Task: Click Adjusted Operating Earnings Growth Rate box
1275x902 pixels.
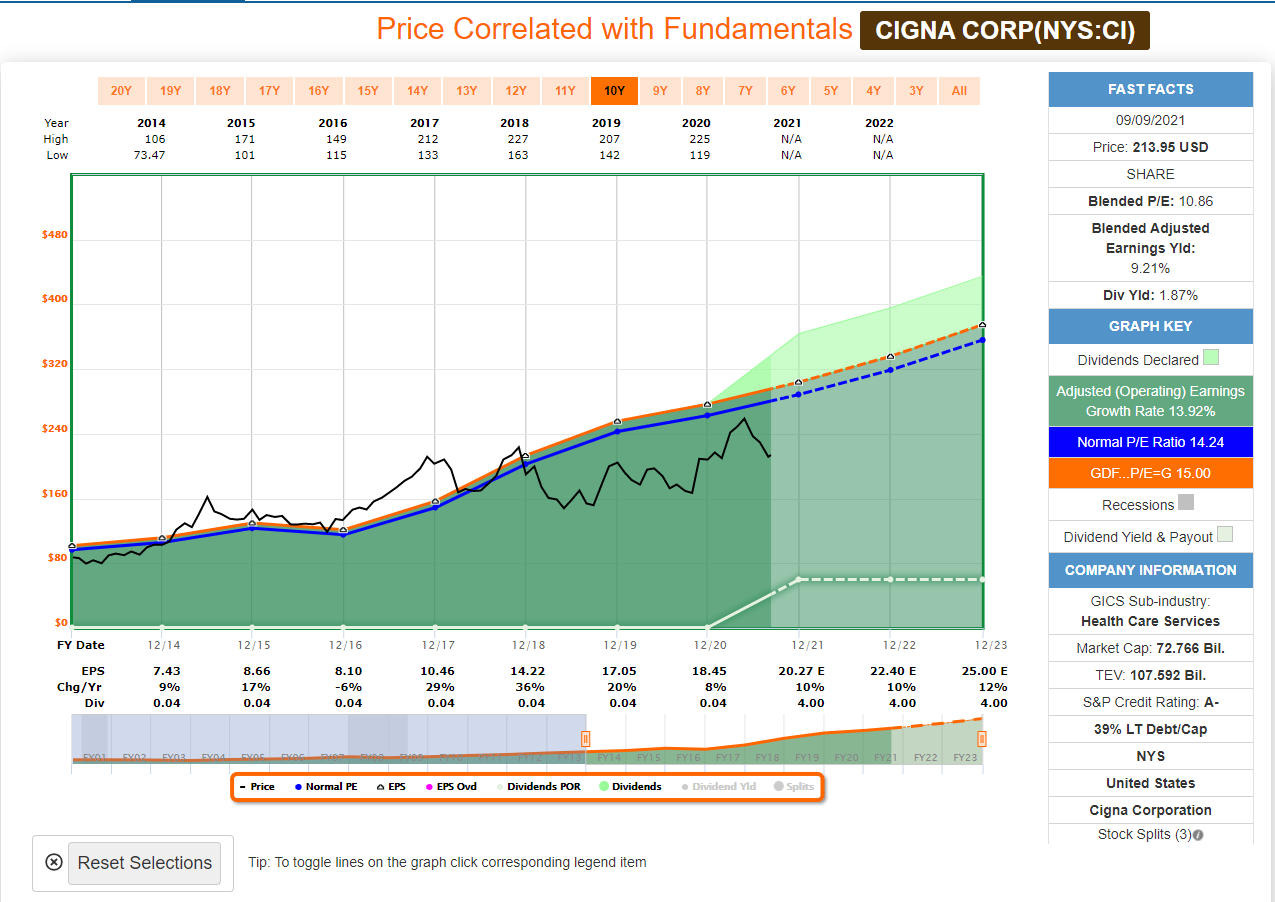Action: 1150,401
